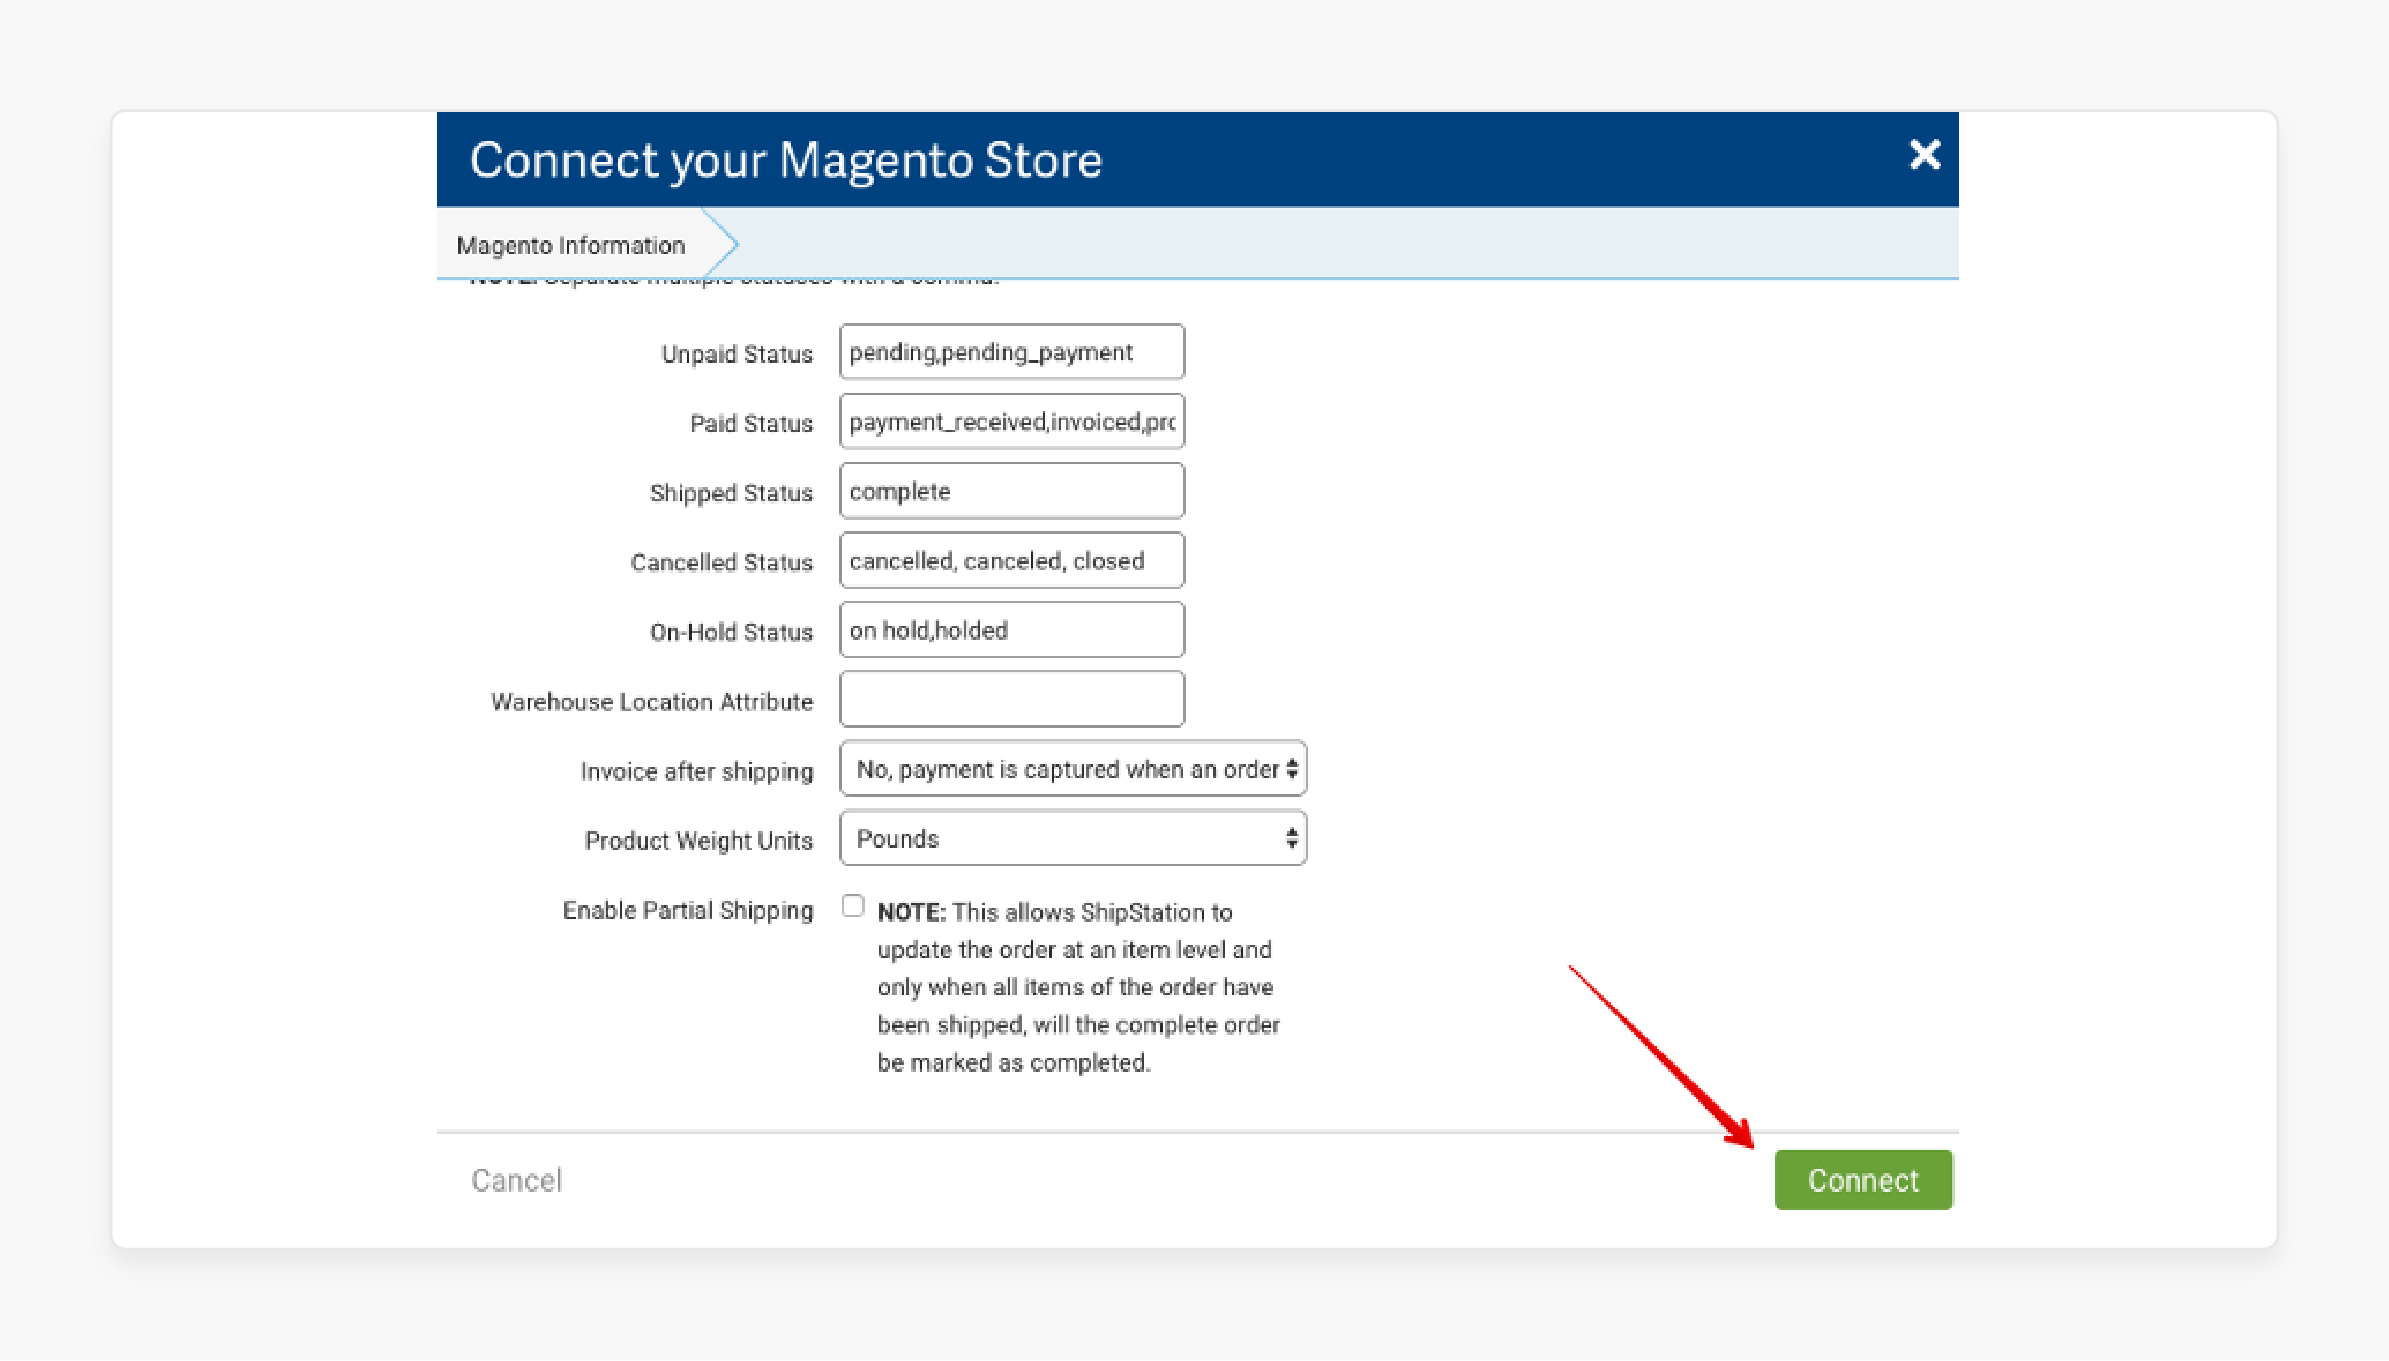The width and height of the screenshot is (2389, 1361).
Task: Enable Partial Shipping checkbox
Action: click(x=853, y=906)
